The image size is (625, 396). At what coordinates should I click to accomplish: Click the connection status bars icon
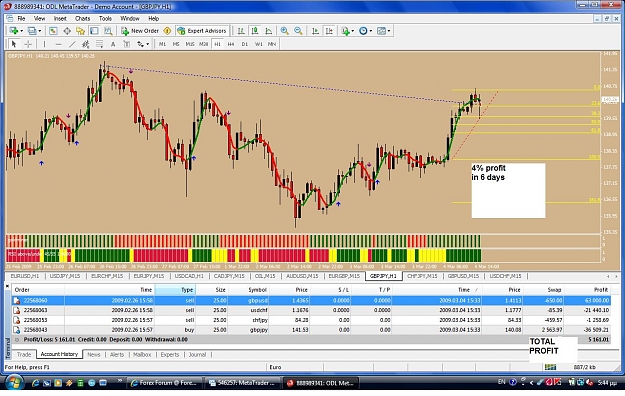coord(550,367)
